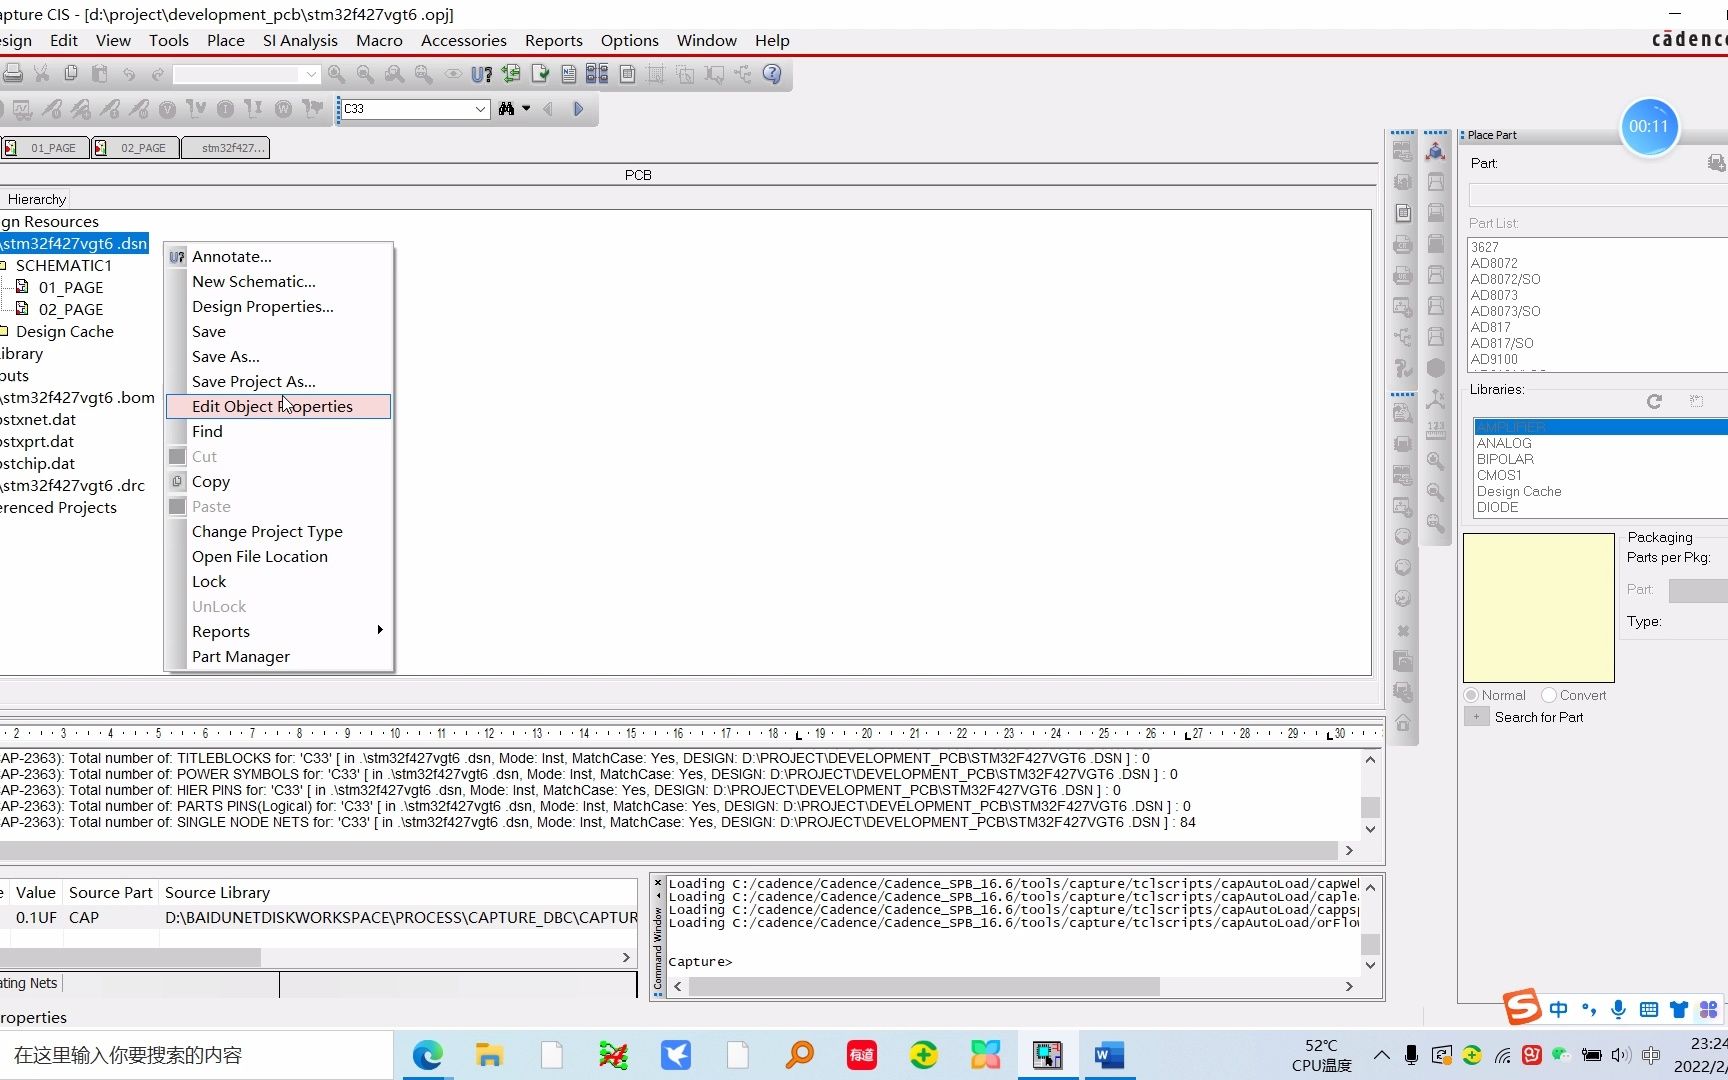
Task: Select the Normal radio button
Action: tap(1471, 695)
